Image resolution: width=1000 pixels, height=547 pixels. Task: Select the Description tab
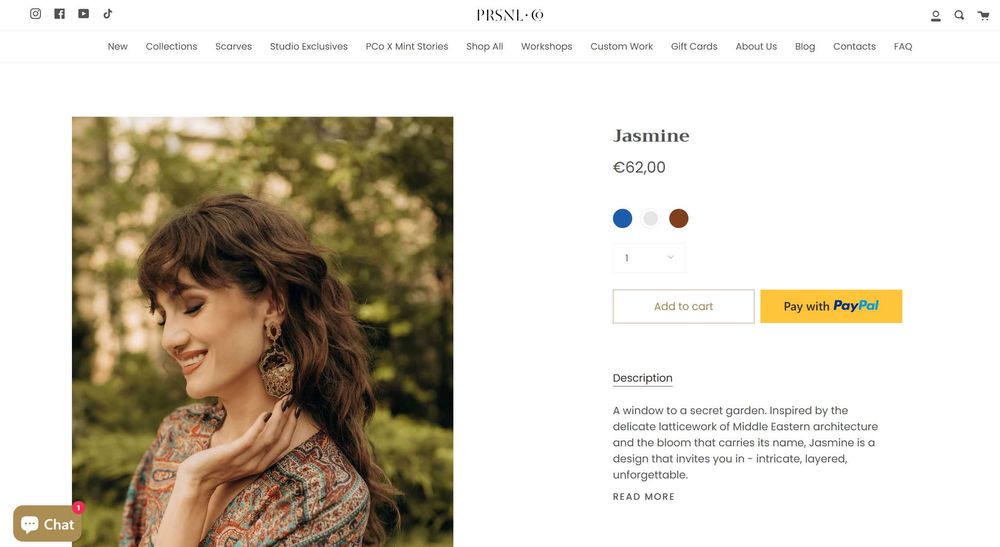click(x=642, y=378)
